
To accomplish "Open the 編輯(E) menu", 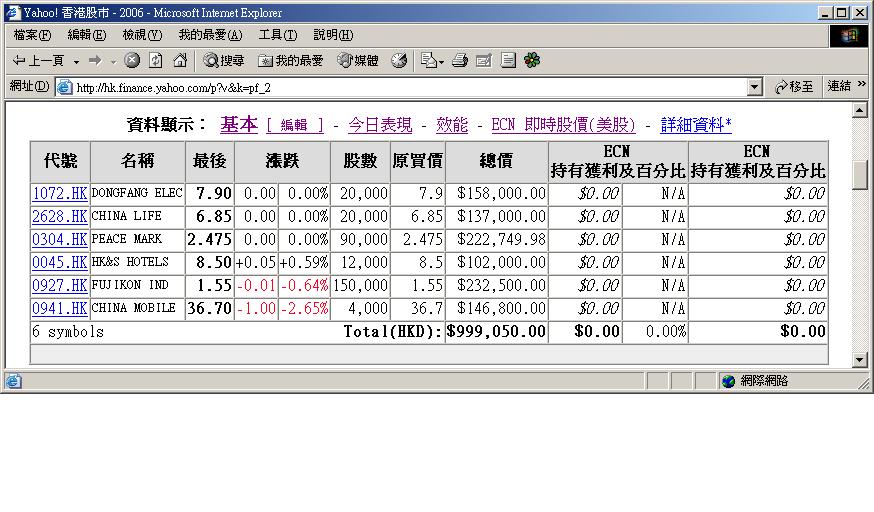I will [x=86, y=35].
